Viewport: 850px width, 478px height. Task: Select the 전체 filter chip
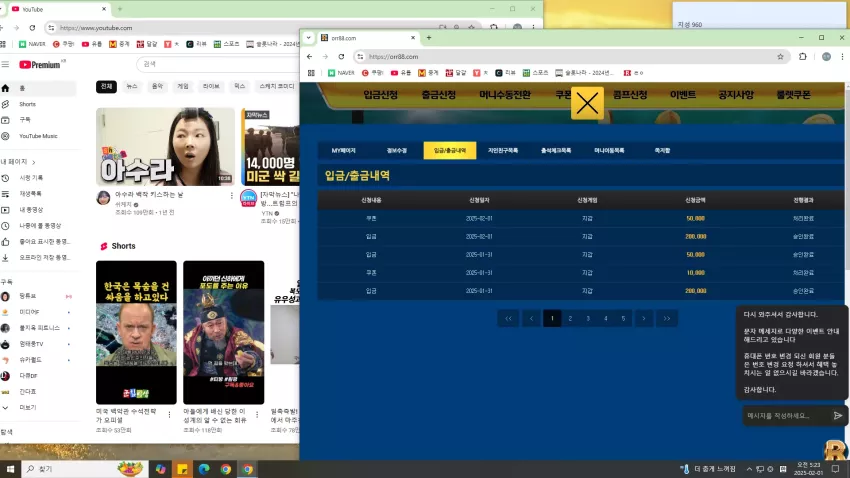(x=106, y=86)
